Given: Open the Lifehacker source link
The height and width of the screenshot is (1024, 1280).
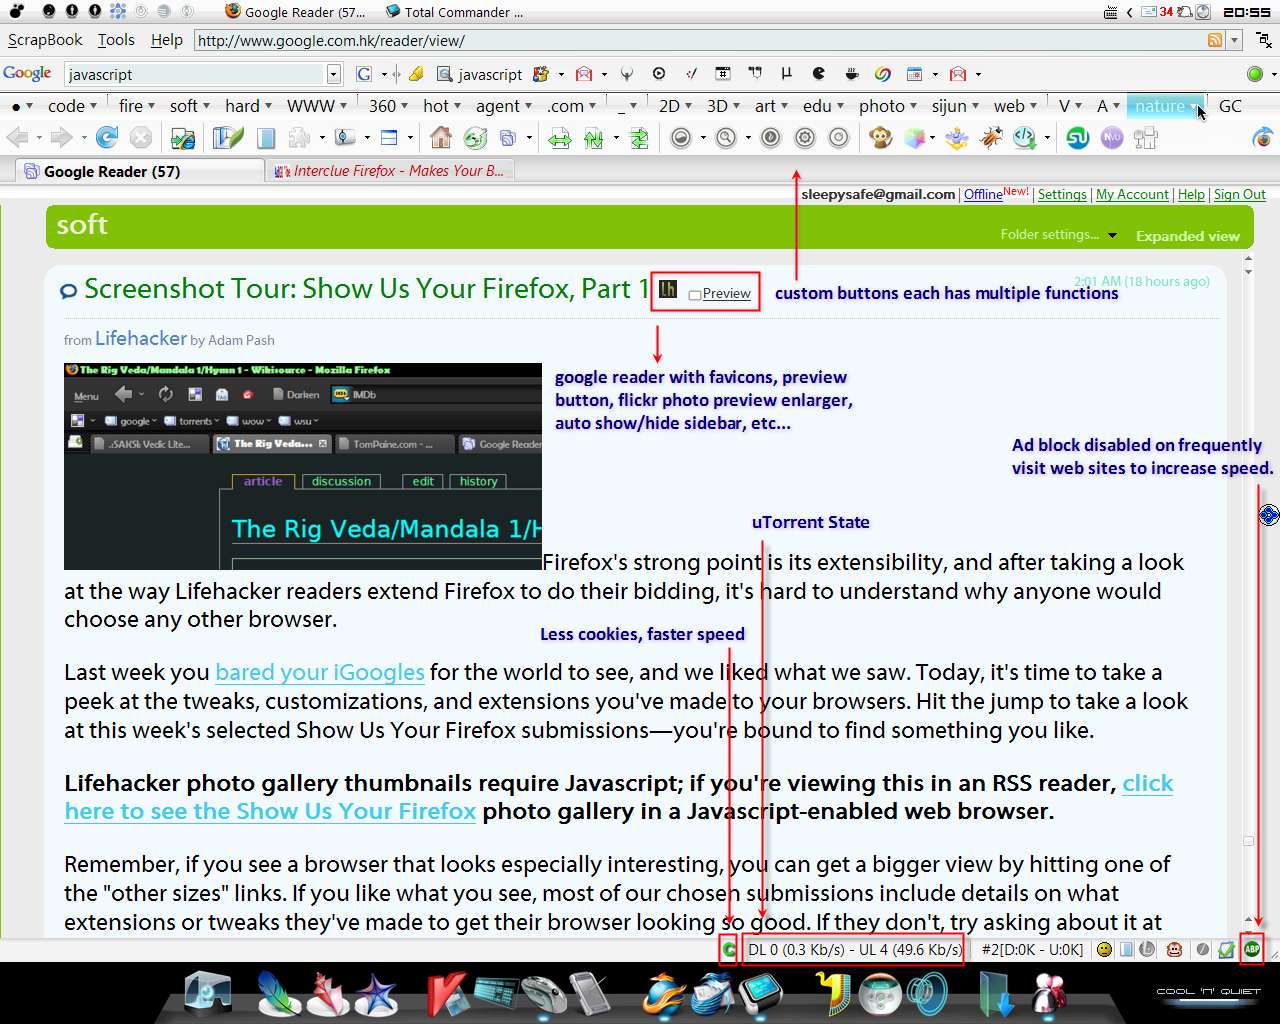Looking at the screenshot, I should tap(141, 339).
